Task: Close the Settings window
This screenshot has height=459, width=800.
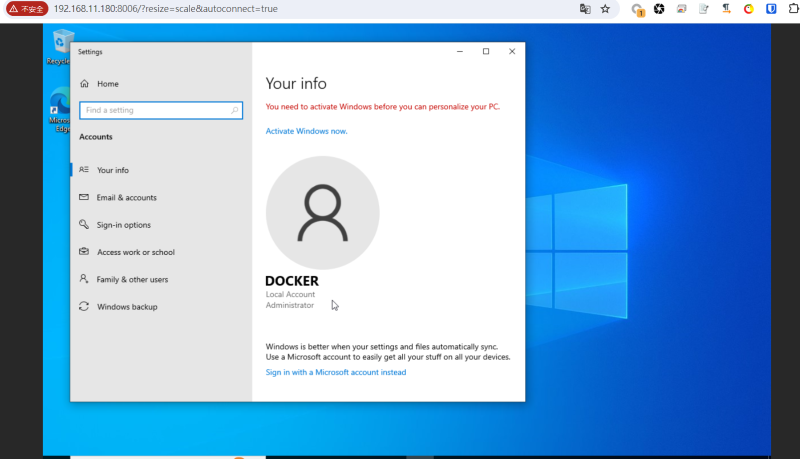Action: [x=512, y=52]
